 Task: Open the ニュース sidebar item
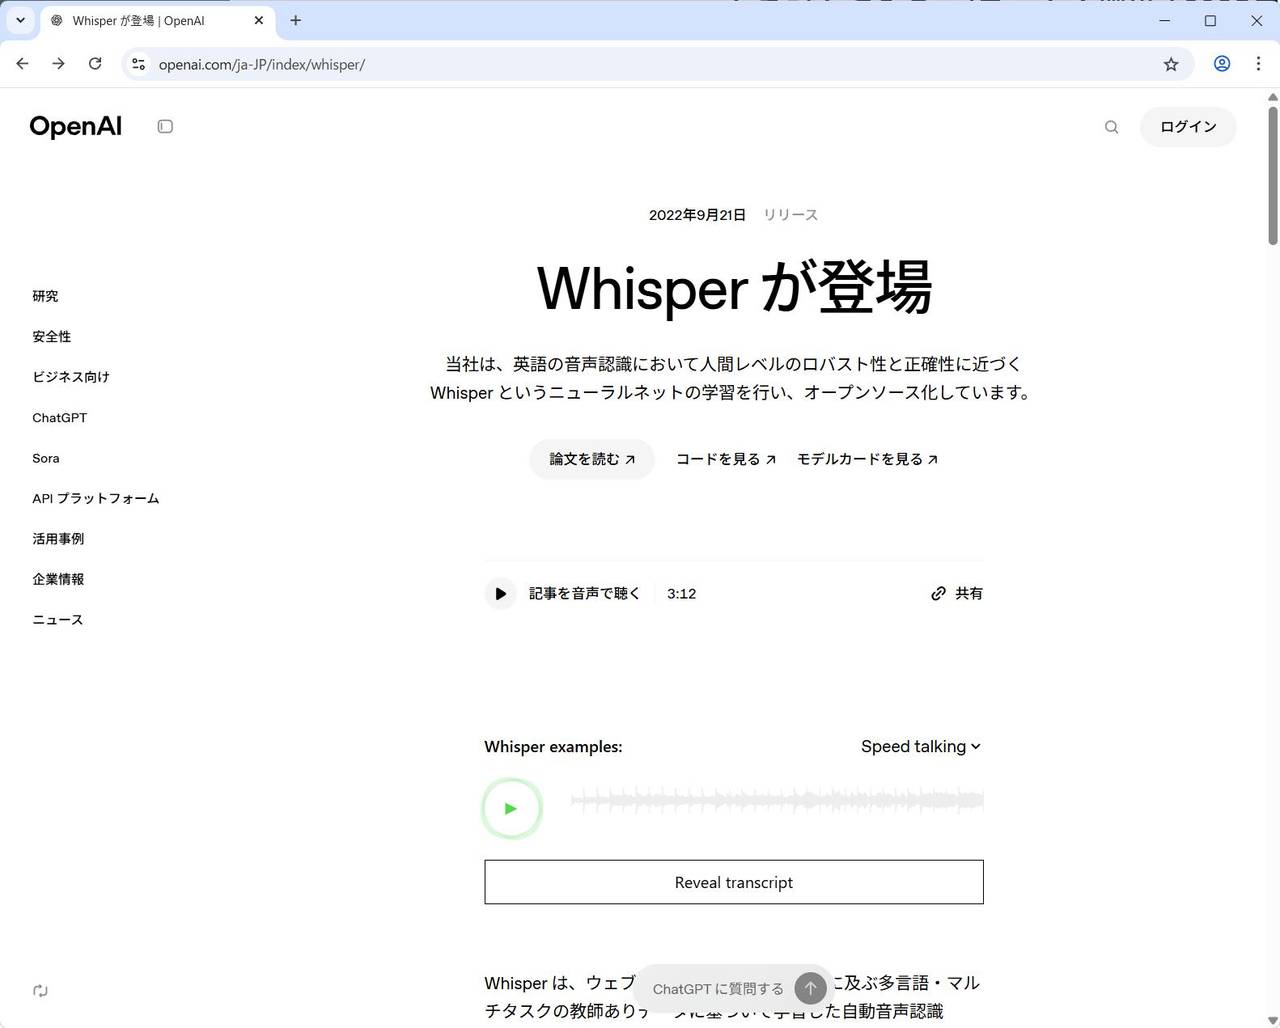(58, 620)
